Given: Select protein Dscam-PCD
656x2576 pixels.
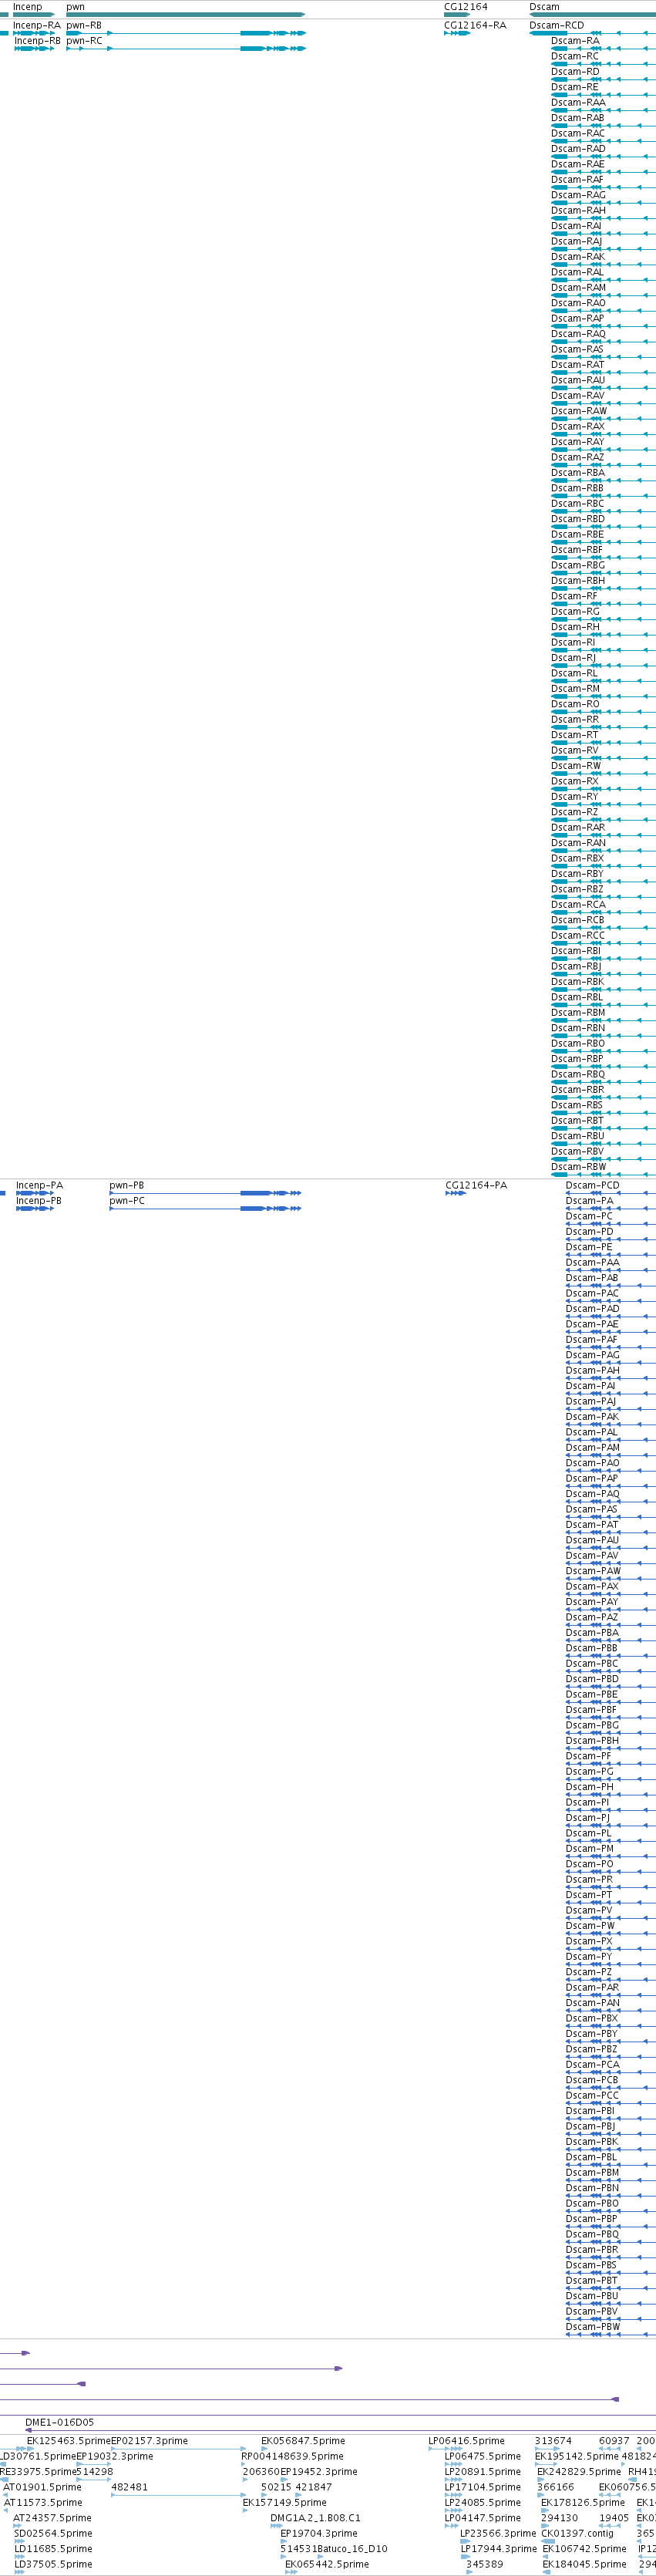Looking at the screenshot, I should [592, 1186].
